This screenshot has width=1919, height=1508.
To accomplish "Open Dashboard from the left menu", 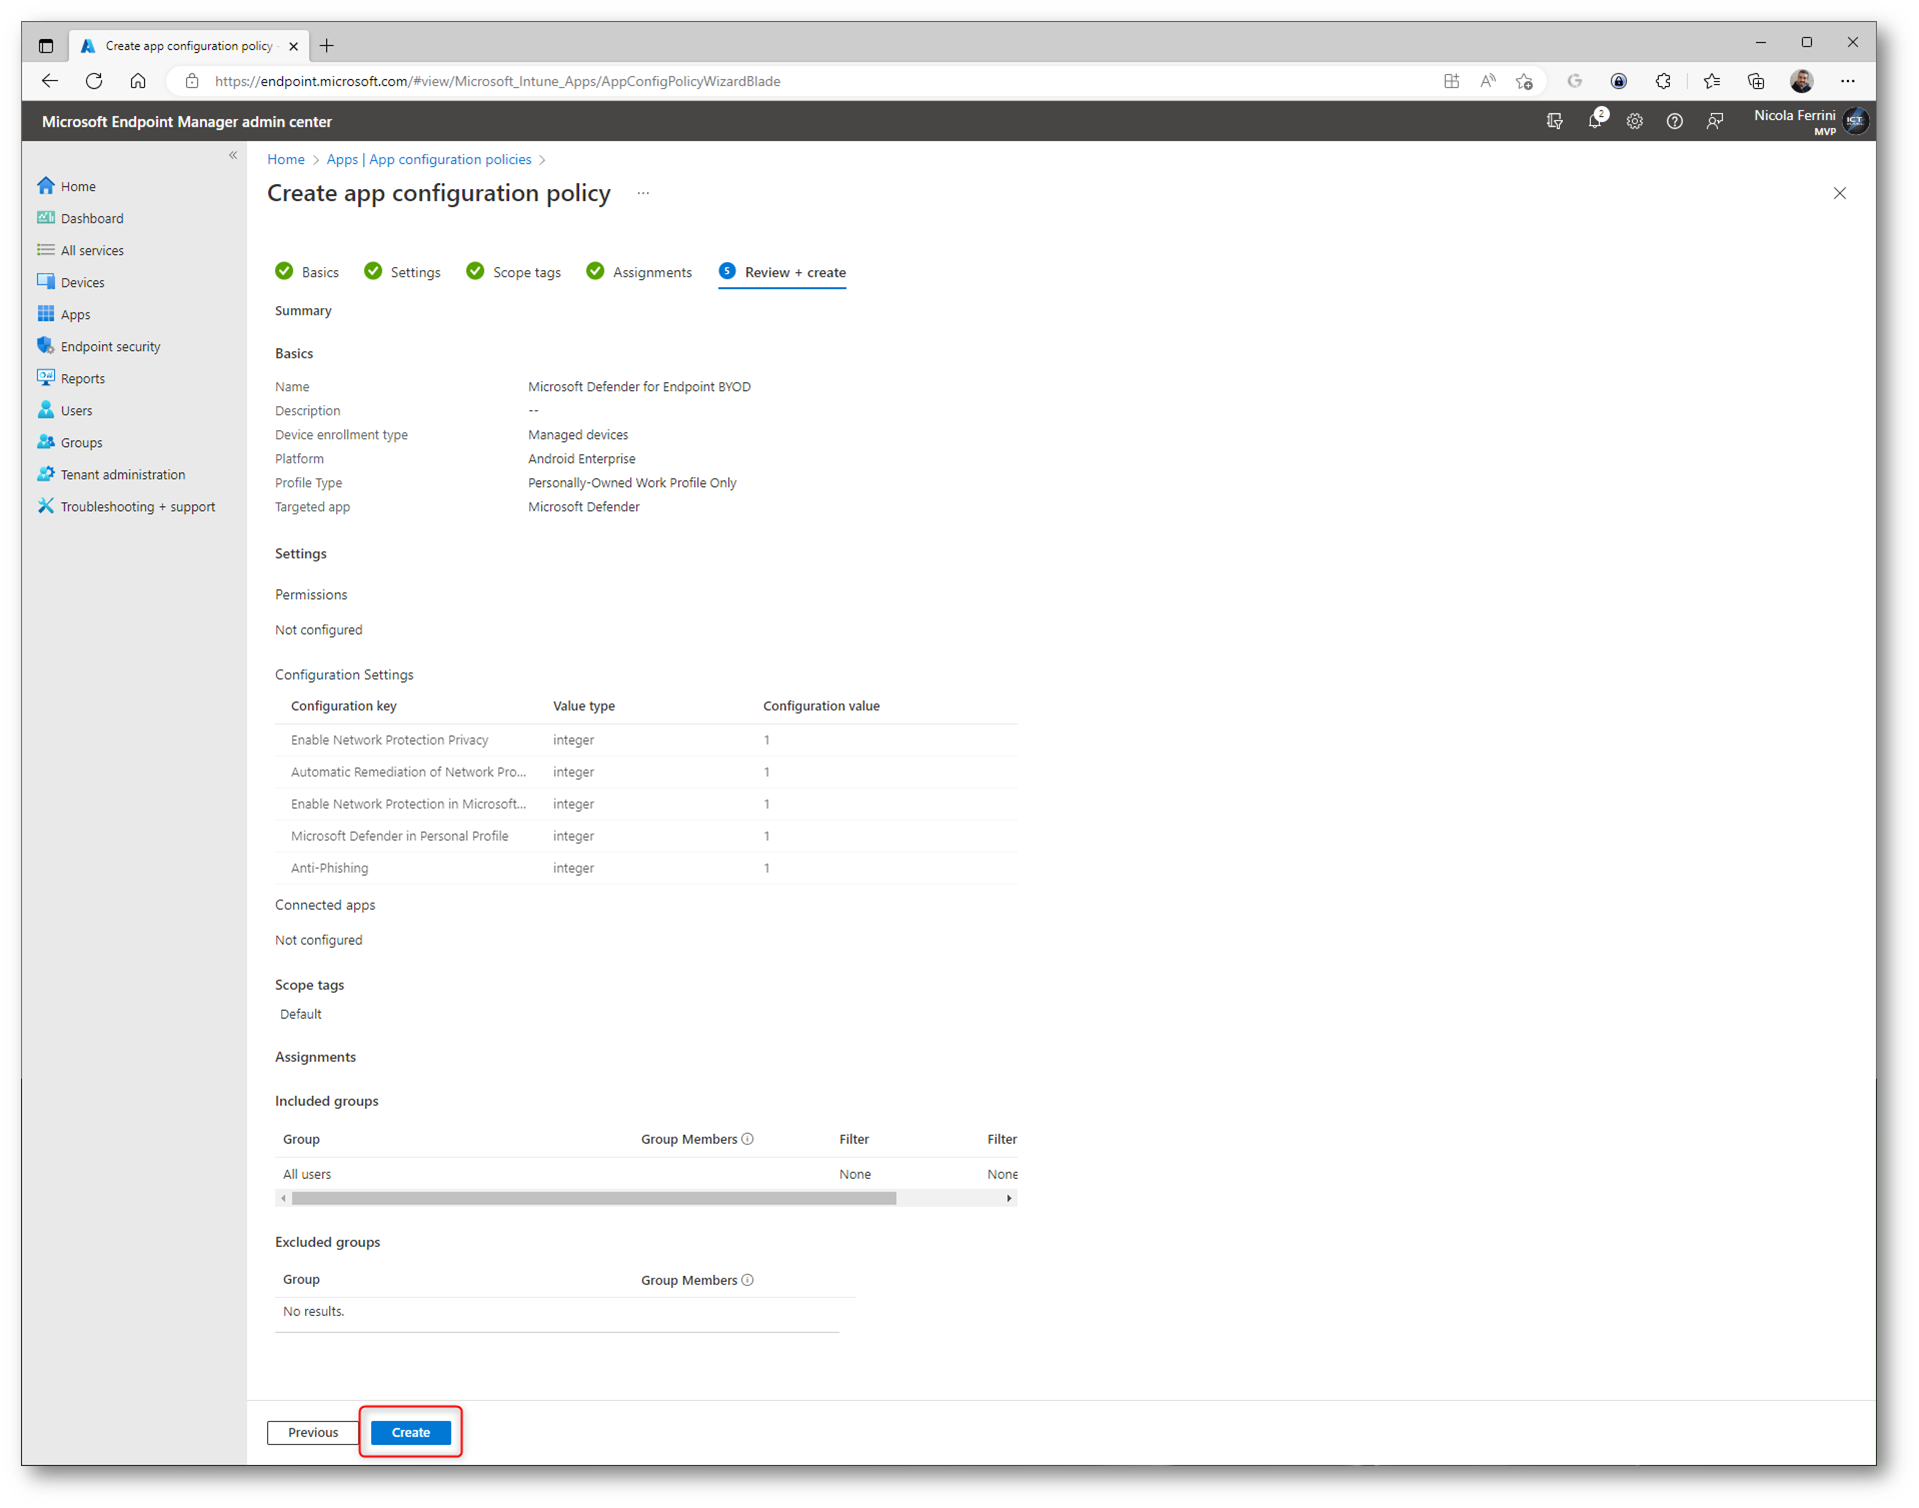I will pos(92,218).
